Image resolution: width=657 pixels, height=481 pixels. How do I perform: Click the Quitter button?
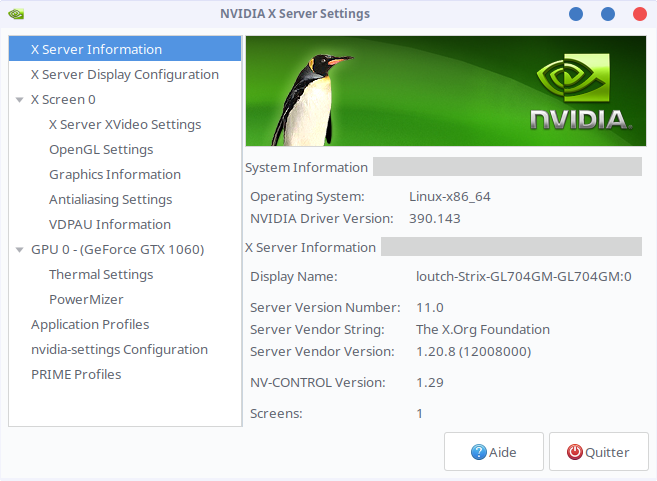pos(599,452)
